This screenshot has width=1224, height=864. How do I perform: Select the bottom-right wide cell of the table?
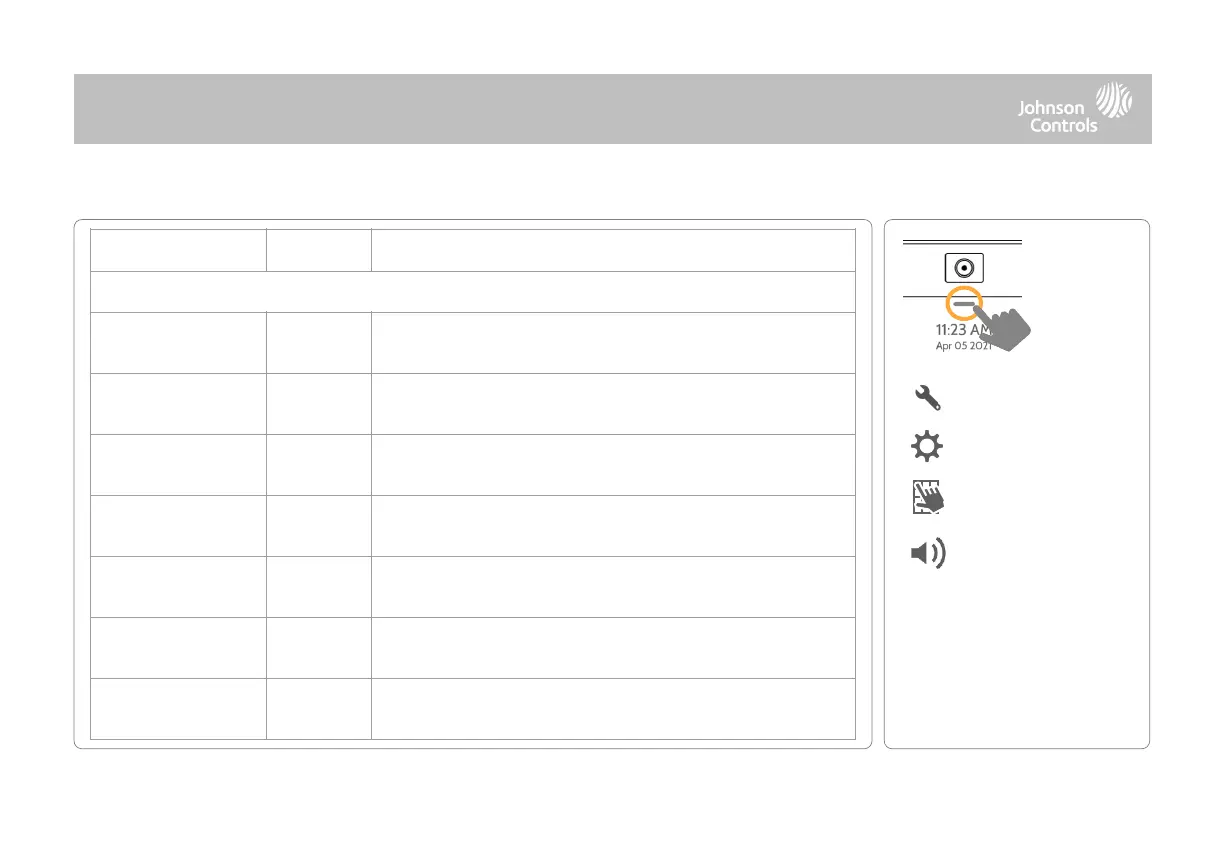click(x=612, y=709)
